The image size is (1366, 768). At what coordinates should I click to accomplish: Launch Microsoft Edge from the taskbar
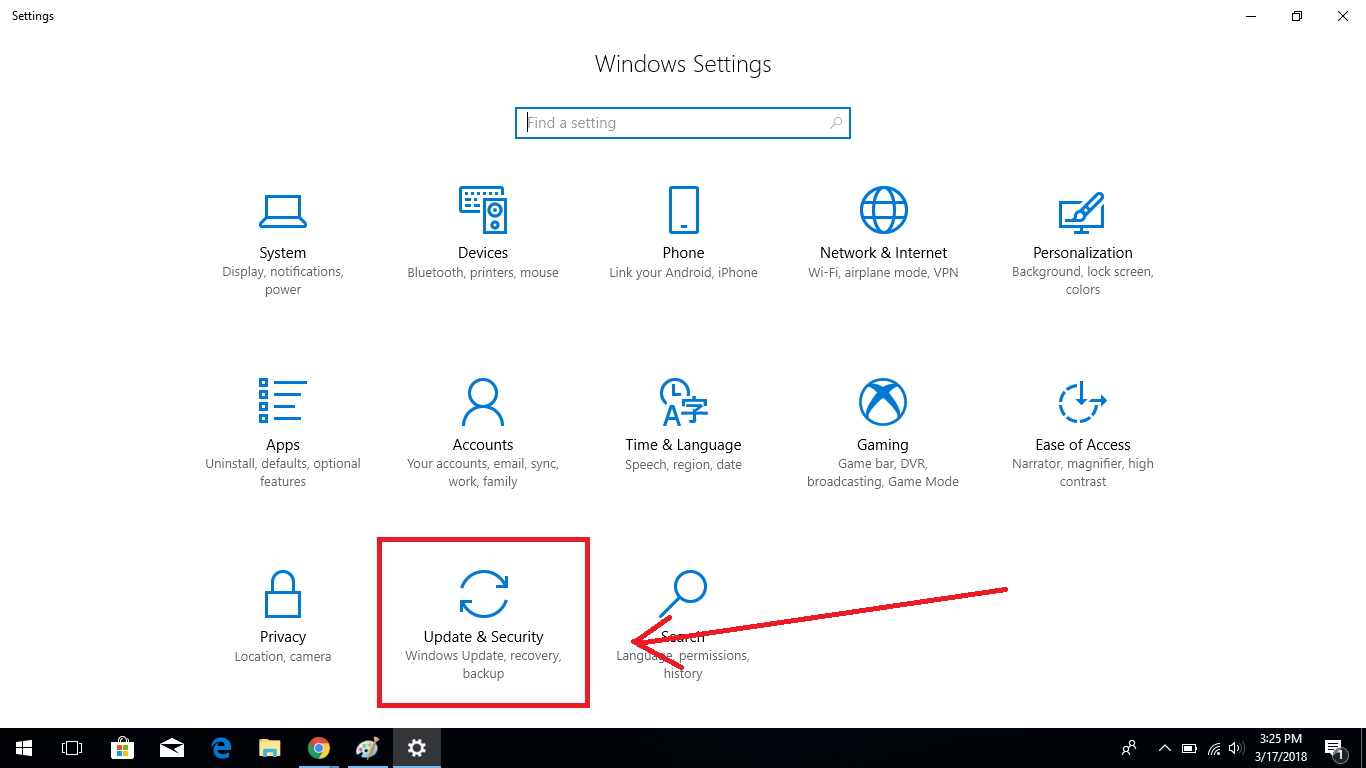point(221,748)
